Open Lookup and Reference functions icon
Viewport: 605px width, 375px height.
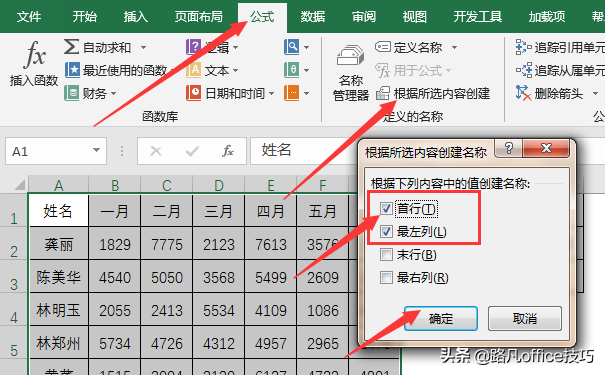[x=291, y=47]
